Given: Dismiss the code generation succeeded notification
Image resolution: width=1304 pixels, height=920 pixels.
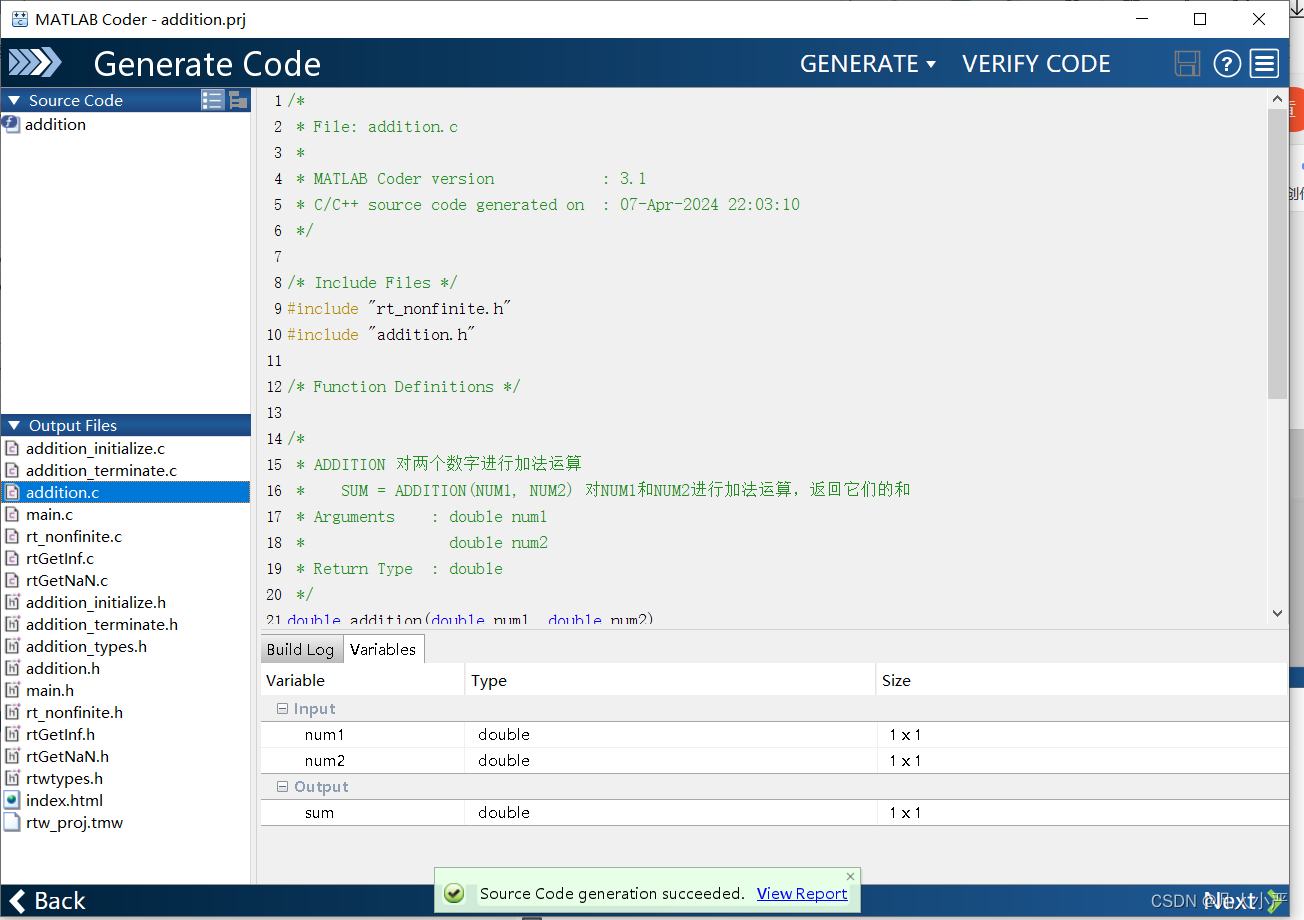Looking at the screenshot, I should [x=850, y=876].
